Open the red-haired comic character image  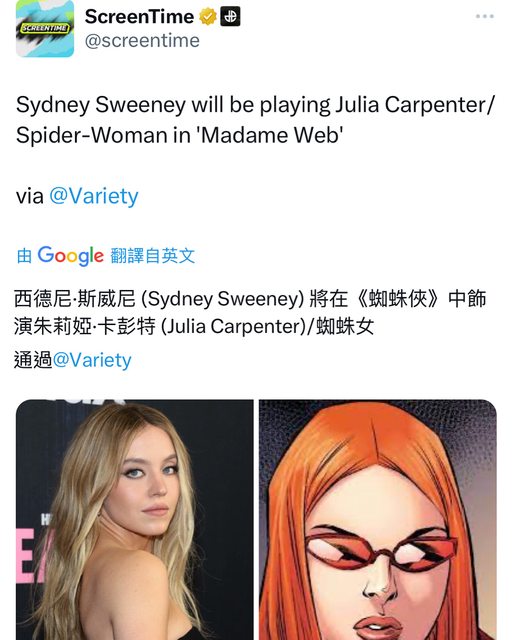coord(378,520)
